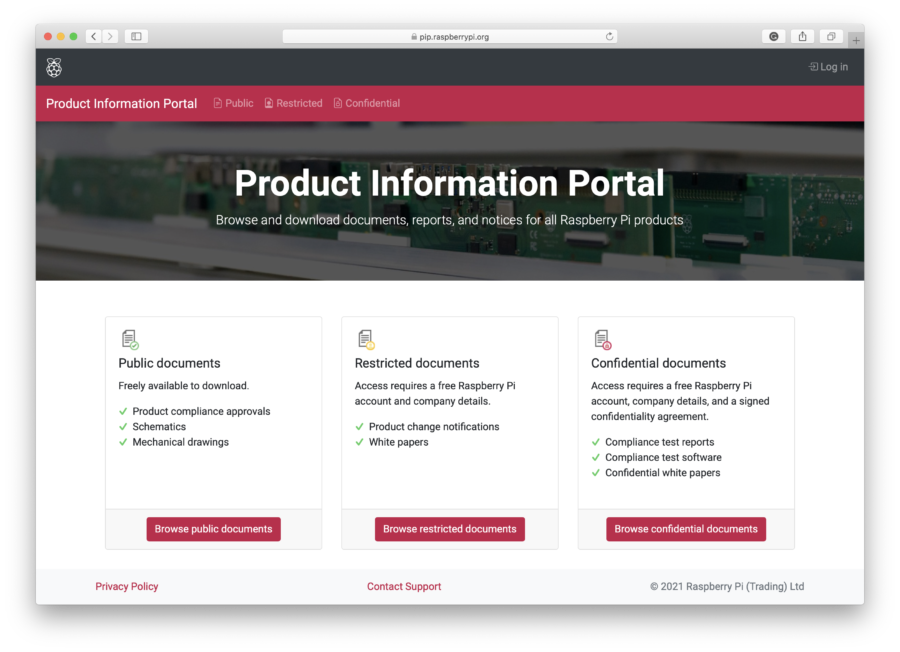Click the privacy shield icon in the browser toolbar
900x652 pixels.
(773, 36)
